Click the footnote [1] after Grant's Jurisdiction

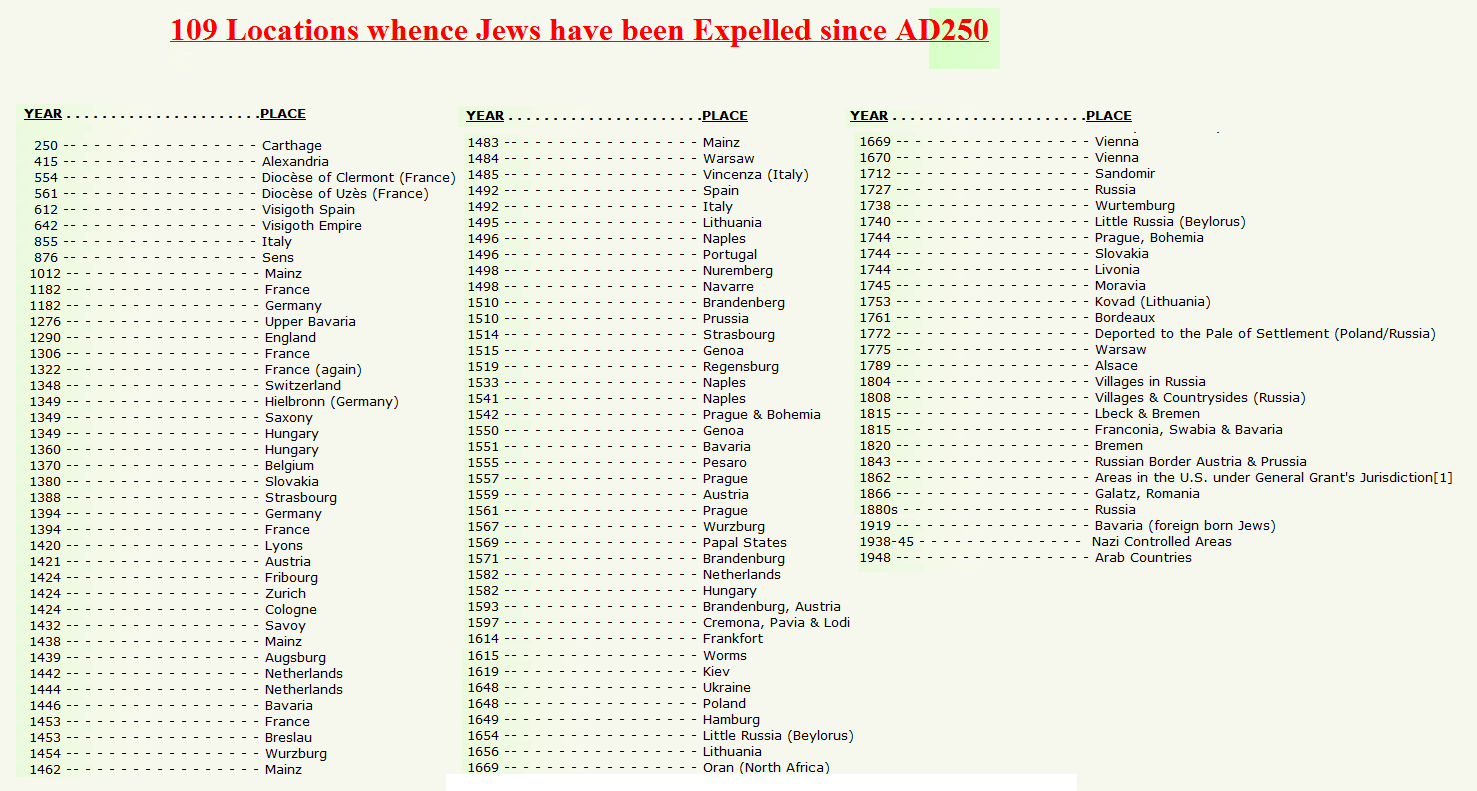(x=1443, y=478)
